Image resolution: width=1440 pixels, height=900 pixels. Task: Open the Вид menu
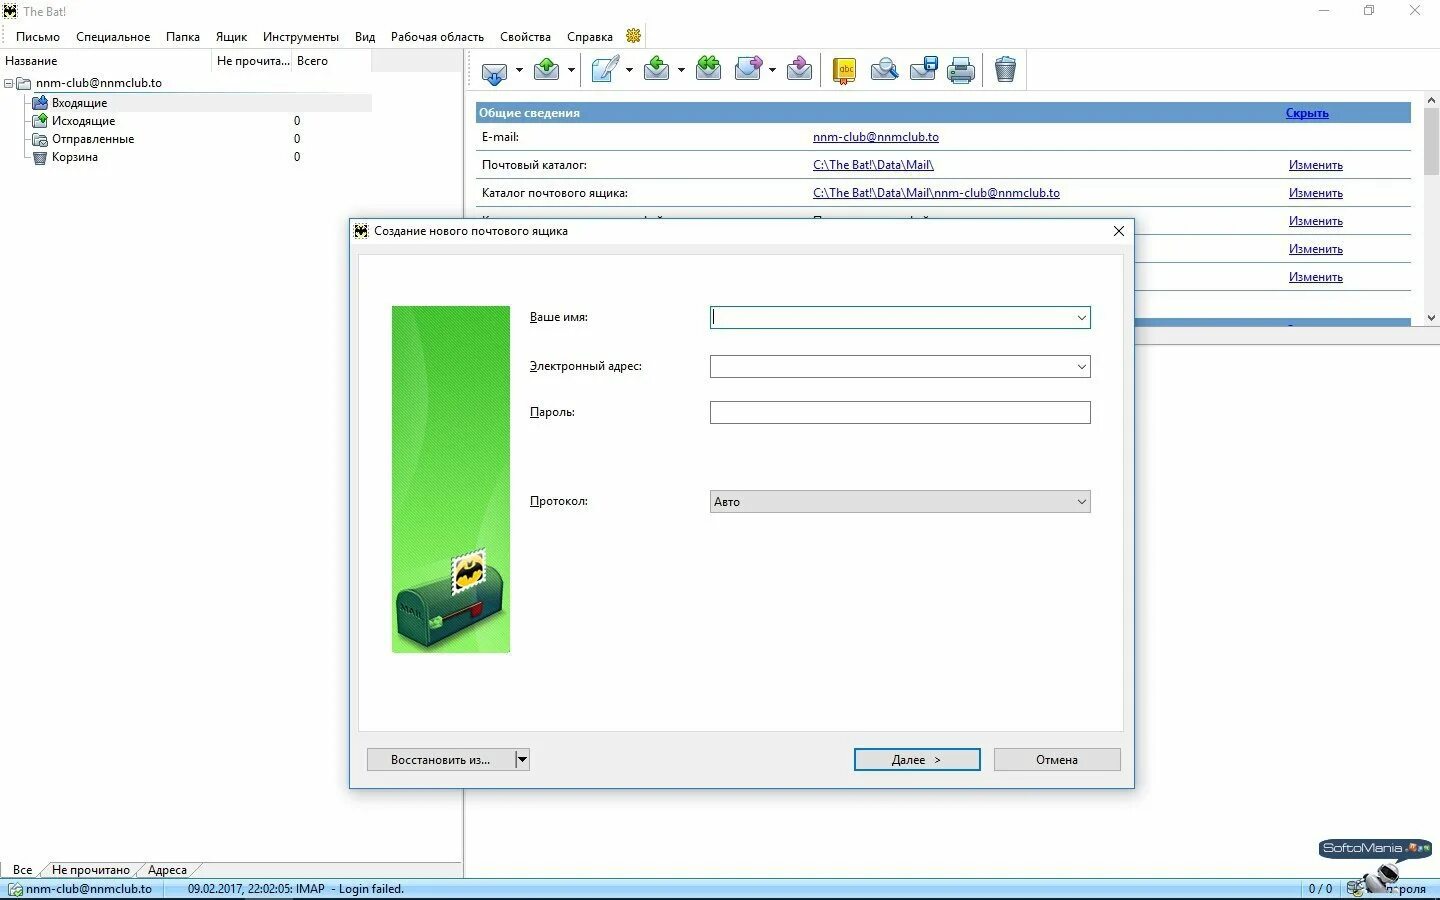coord(365,37)
